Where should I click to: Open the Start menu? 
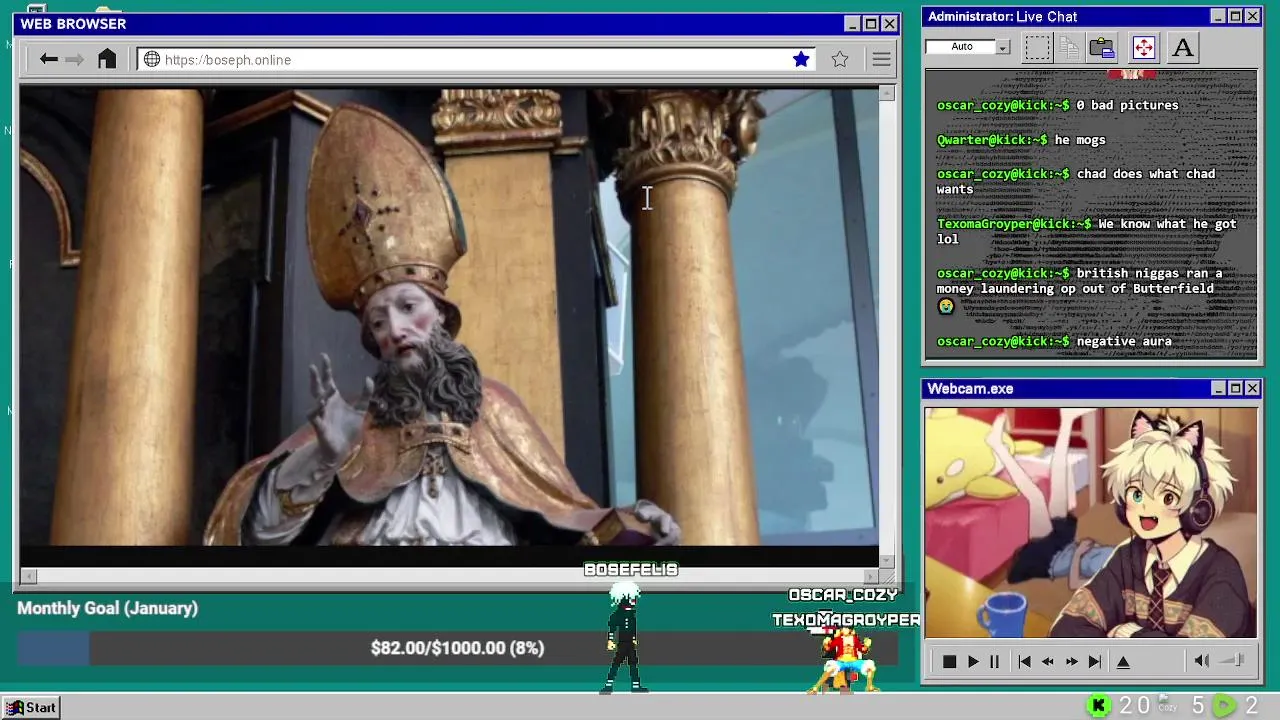click(x=31, y=707)
